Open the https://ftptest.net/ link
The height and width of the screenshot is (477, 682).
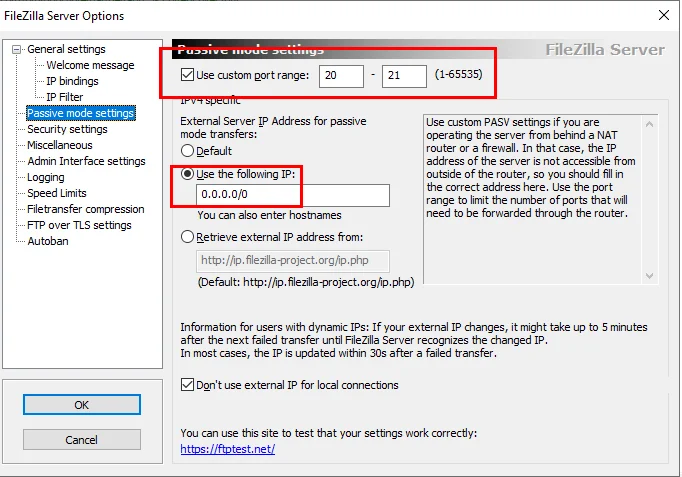click(x=227, y=449)
